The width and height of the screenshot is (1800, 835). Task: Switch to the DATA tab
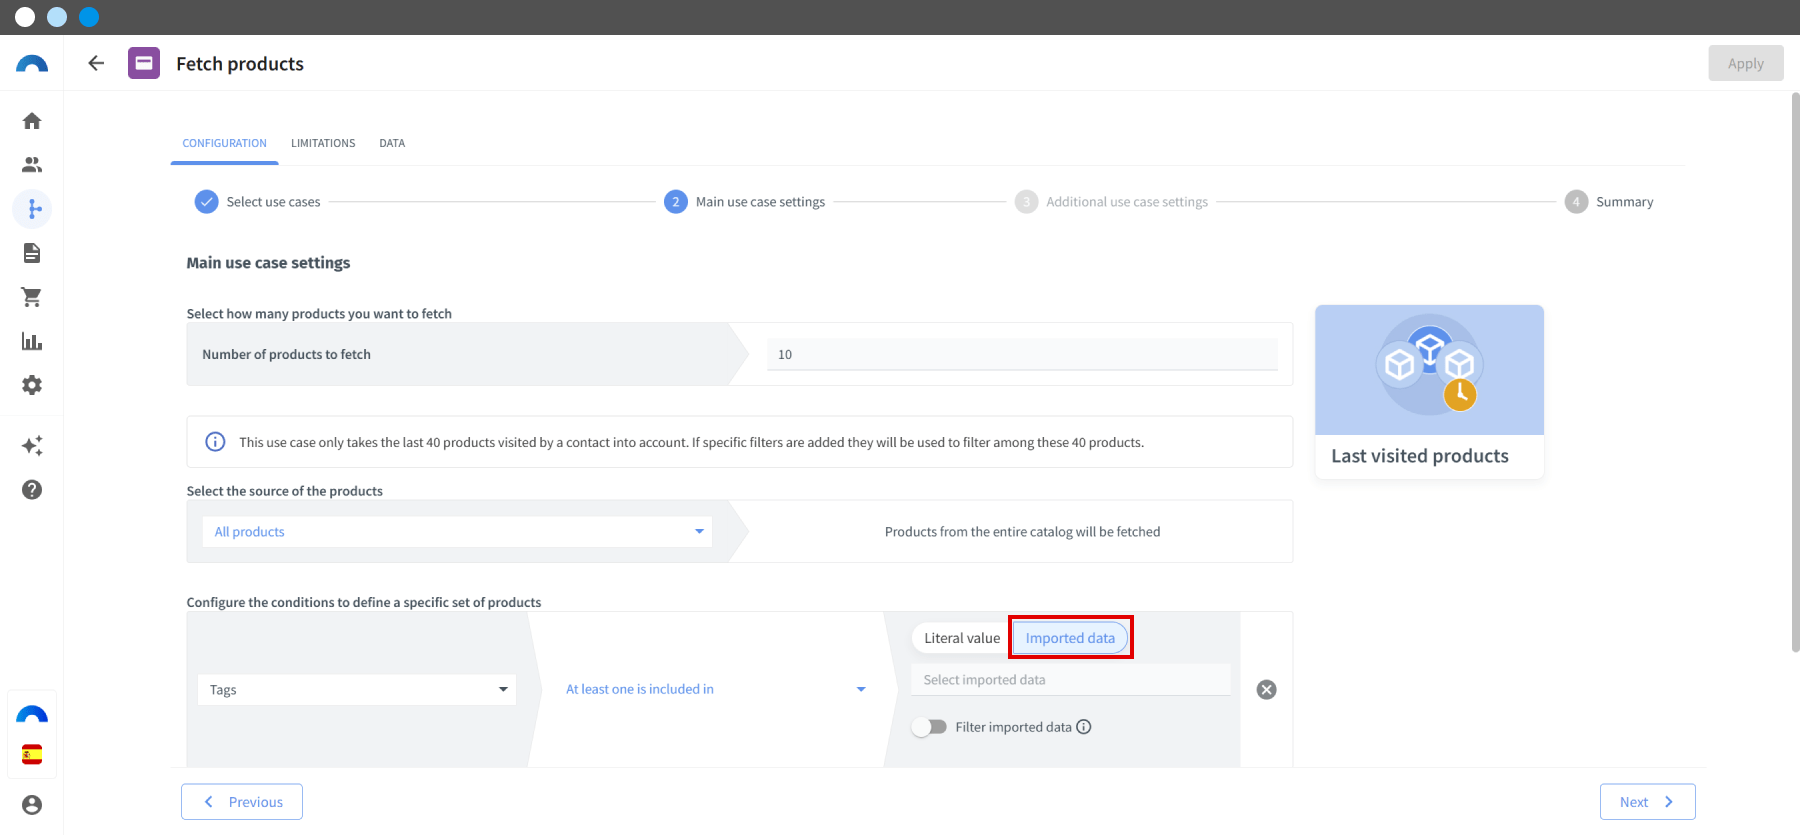392,143
